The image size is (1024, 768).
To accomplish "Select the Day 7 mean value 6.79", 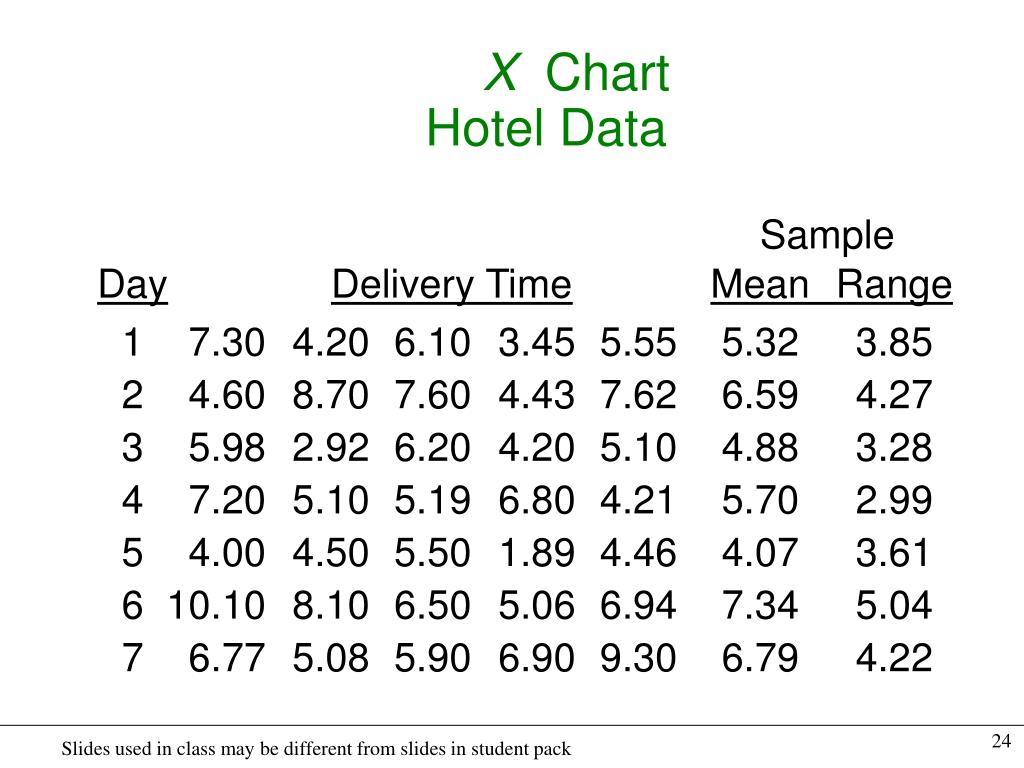I will (x=760, y=658).
